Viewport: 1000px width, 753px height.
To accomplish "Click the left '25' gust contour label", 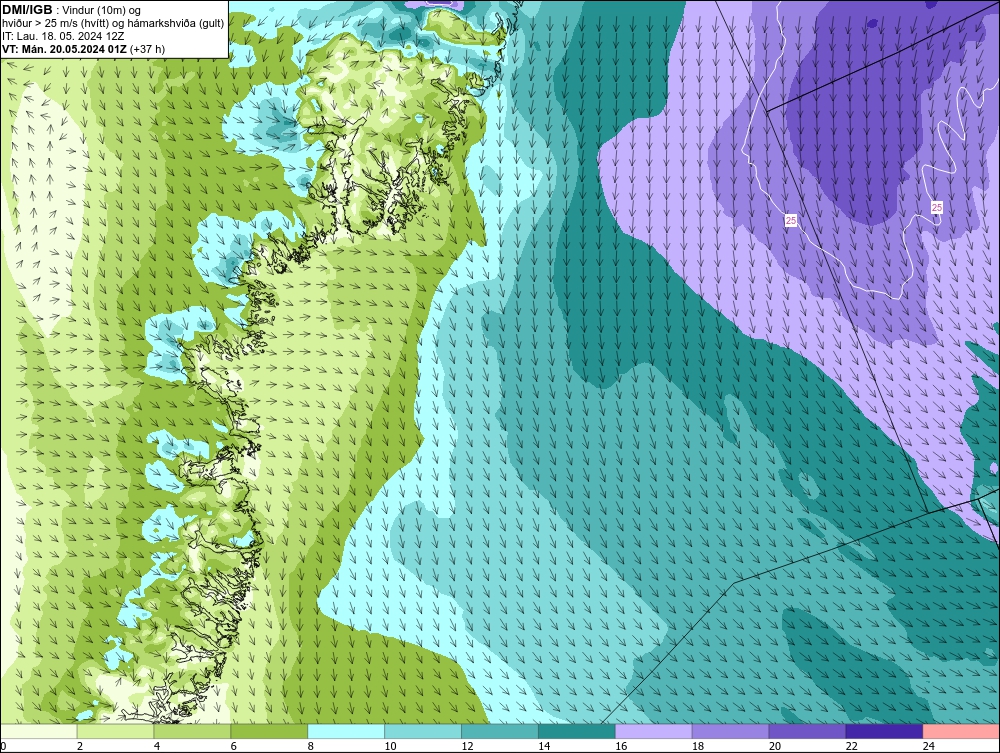I will pos(791,220).
